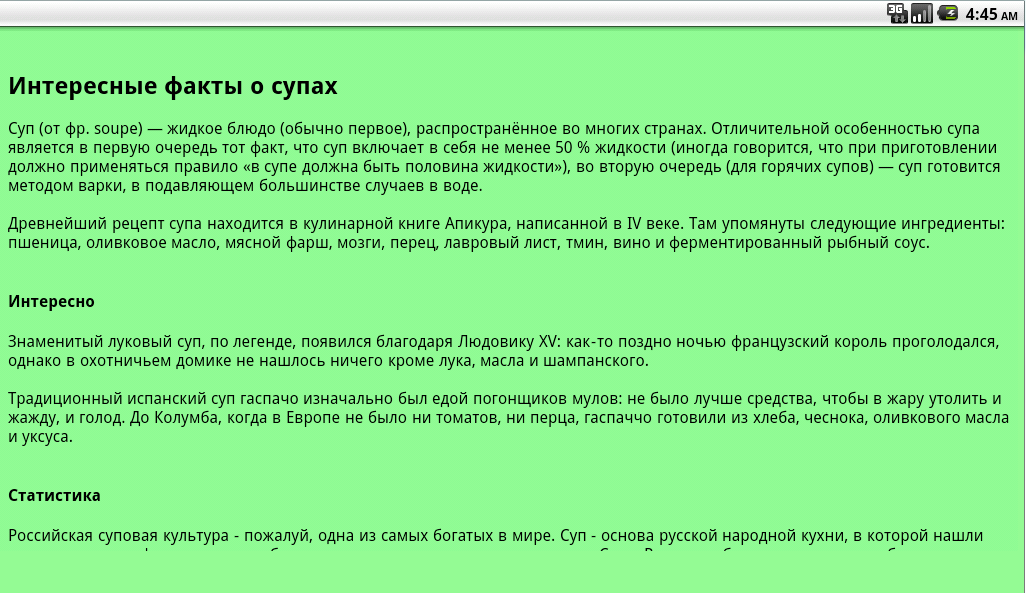
Task: Tap the 4:45 AM clock
Action: click(991, 14)
